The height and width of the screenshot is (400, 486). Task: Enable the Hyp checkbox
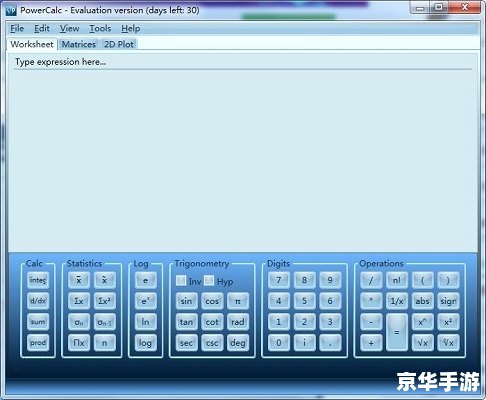209,280
